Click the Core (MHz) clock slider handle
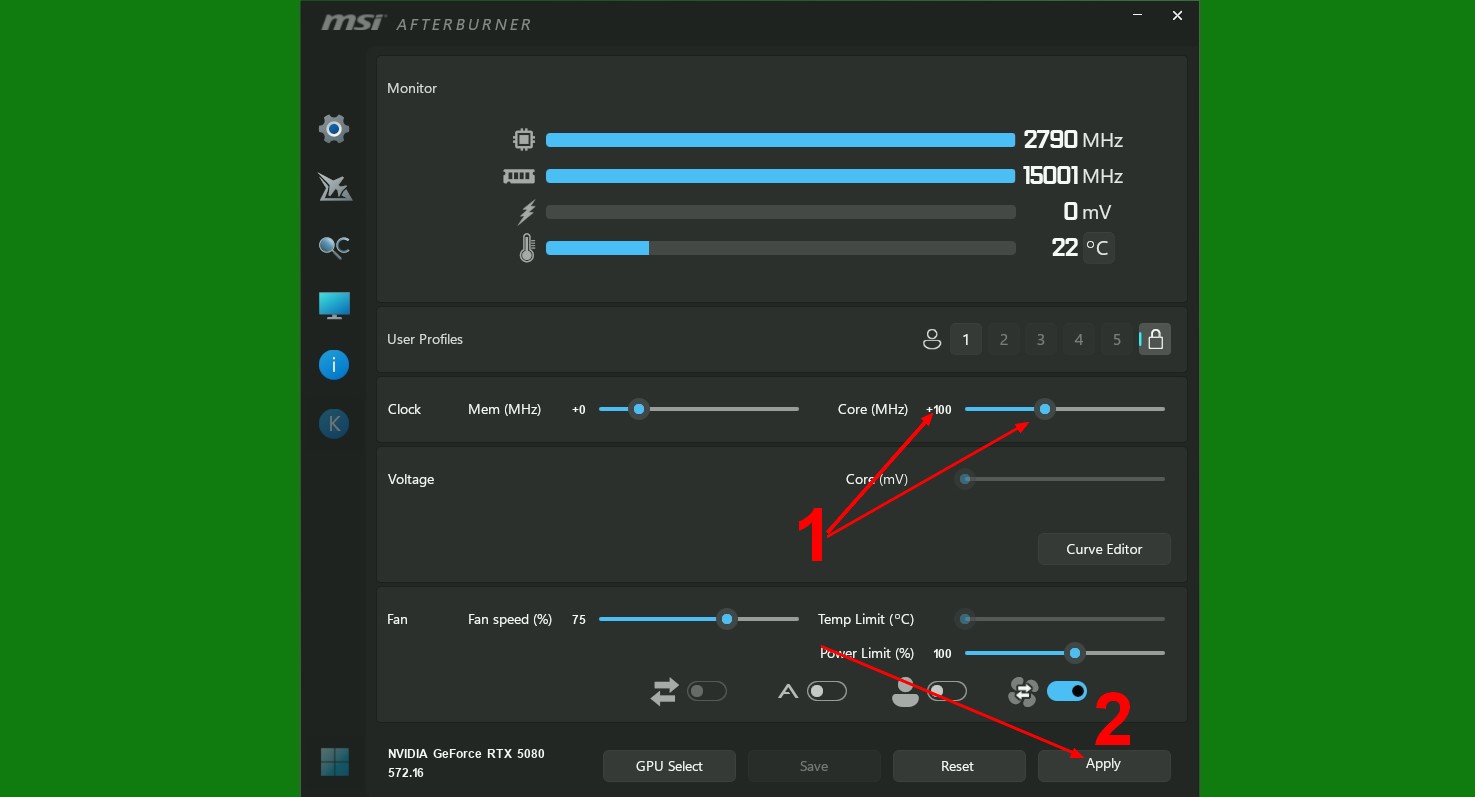This screenshot has height=797, width=1475. pyautogui.click(x=1045, y=409)
